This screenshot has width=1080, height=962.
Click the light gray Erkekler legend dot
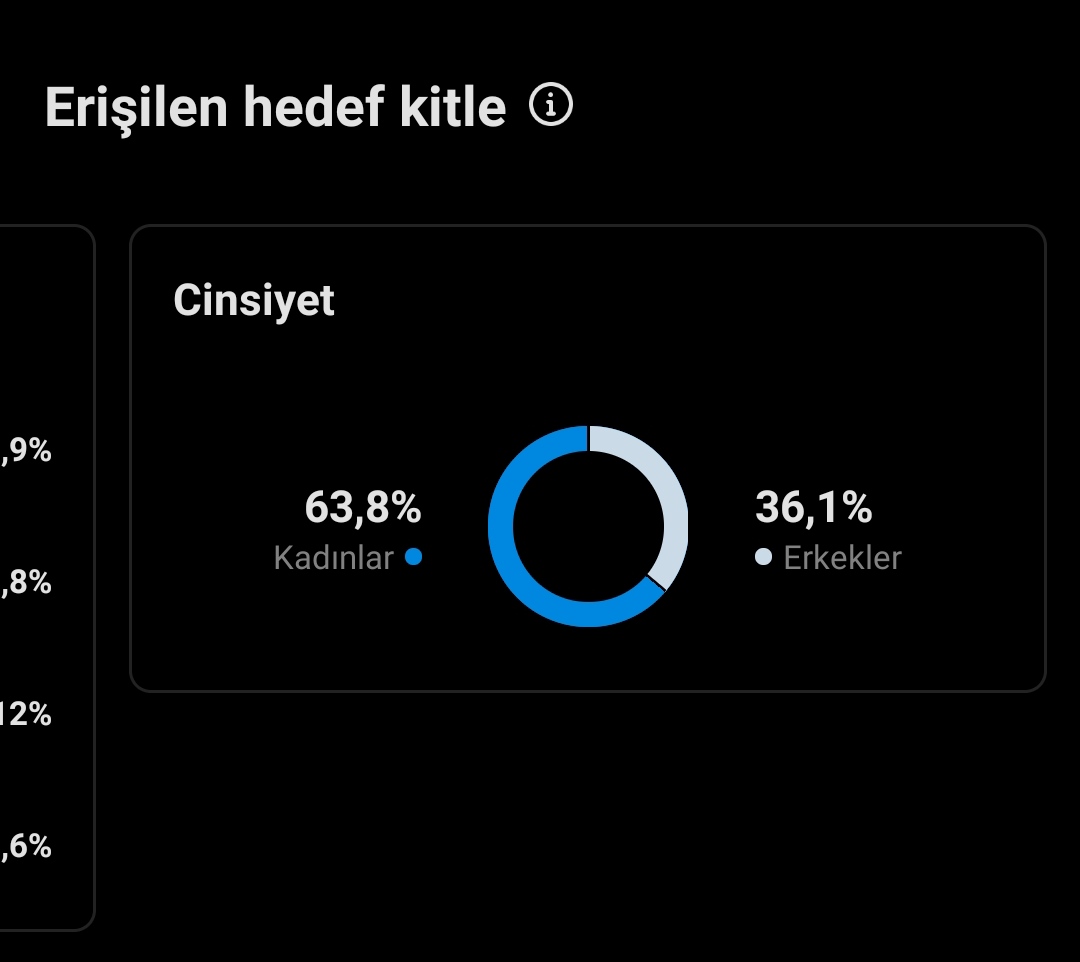pyautogui.click(x=763, y=556)
